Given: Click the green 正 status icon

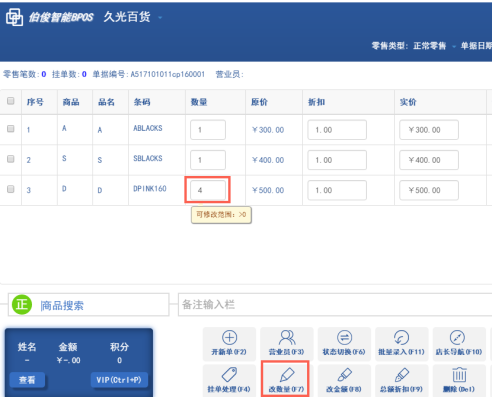Looking at the screenshot, I should [x=22, y=304].
